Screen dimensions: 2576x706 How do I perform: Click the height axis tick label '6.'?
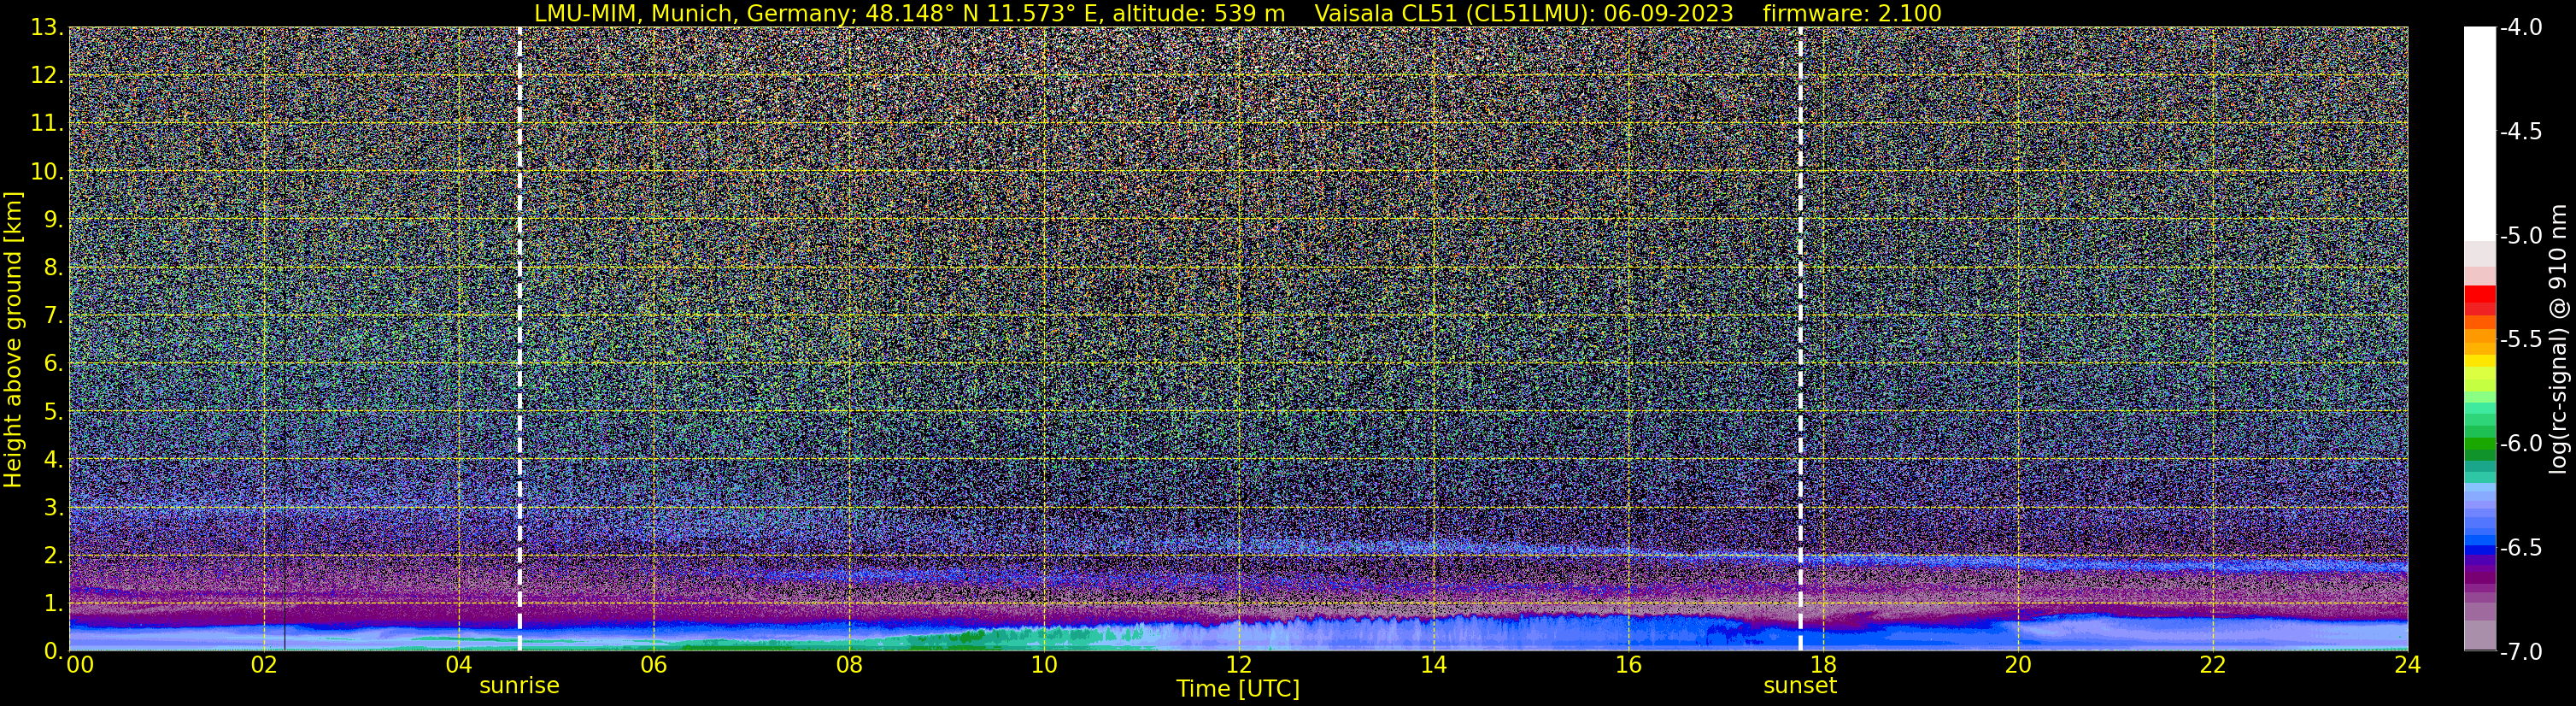click(x=54, y=364)
